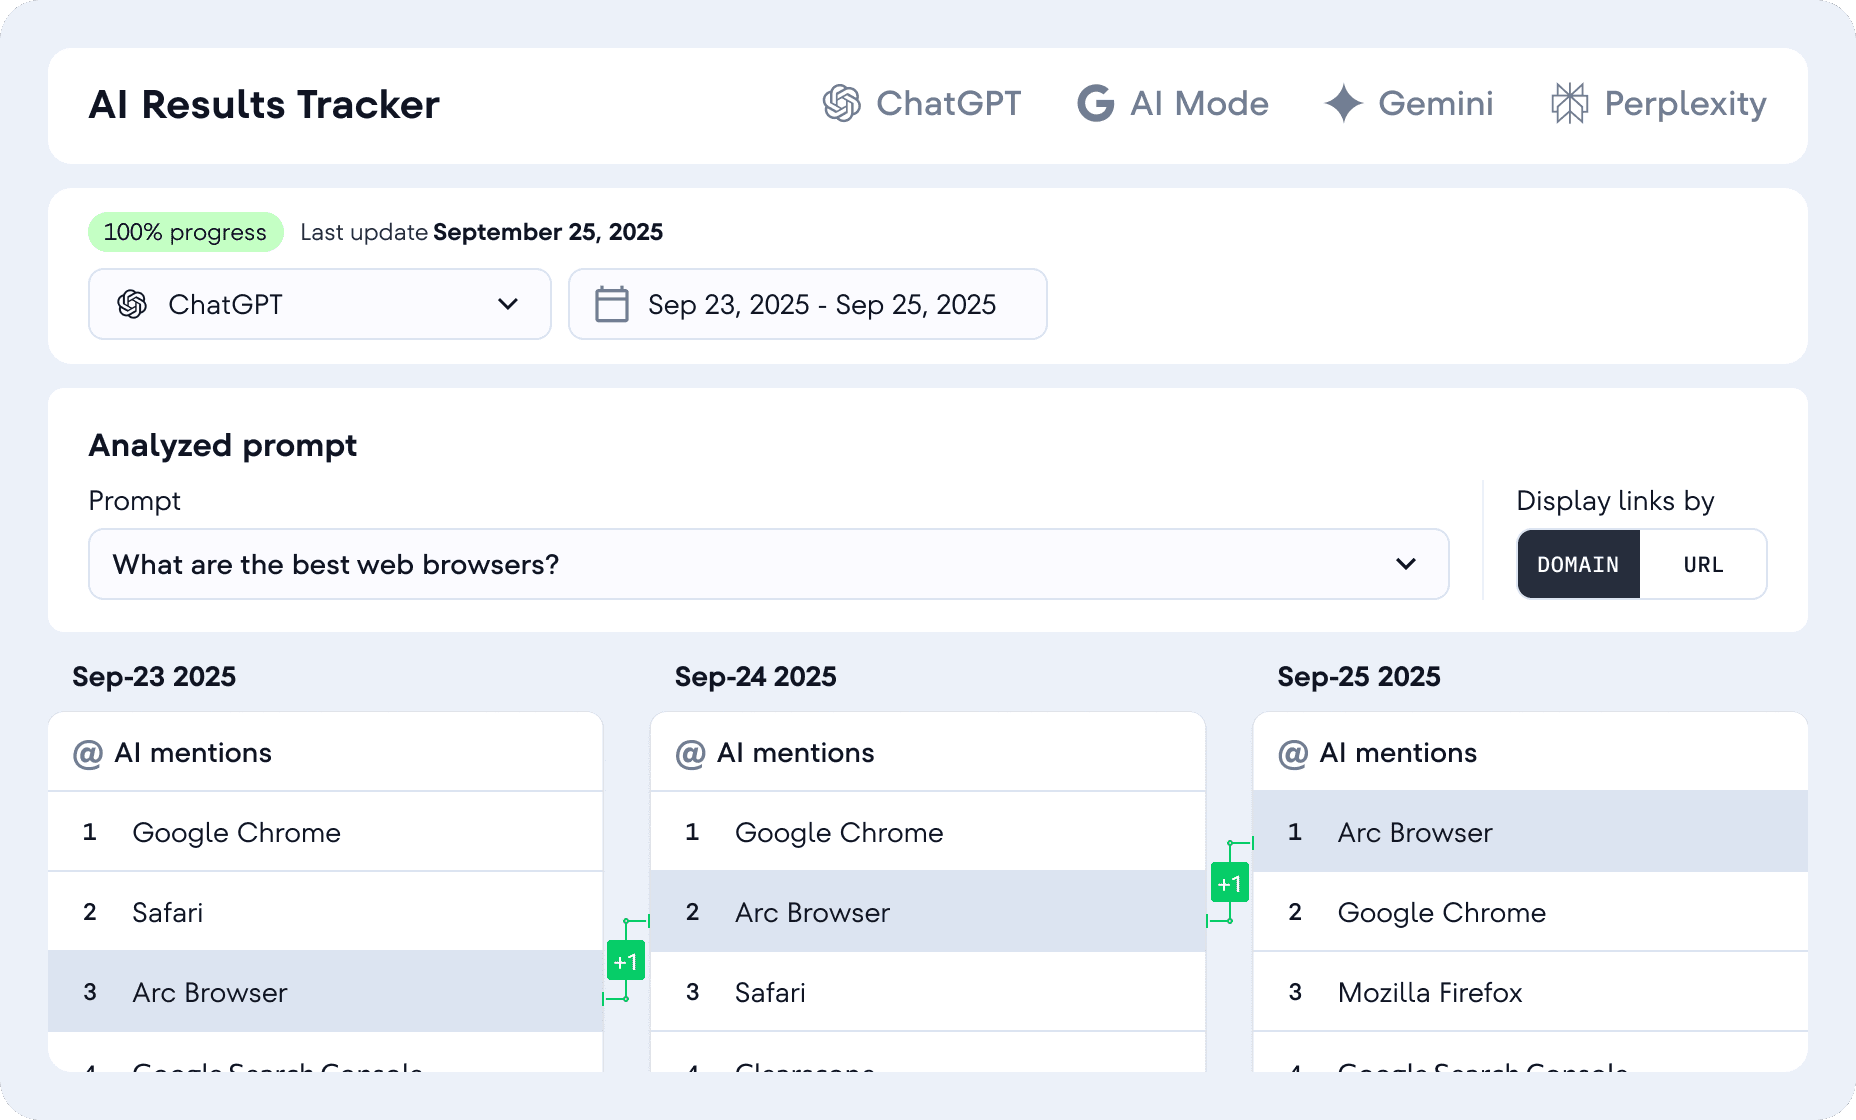
Task: Select the Gemini sparkle icon
Action: coord(1344,103)
